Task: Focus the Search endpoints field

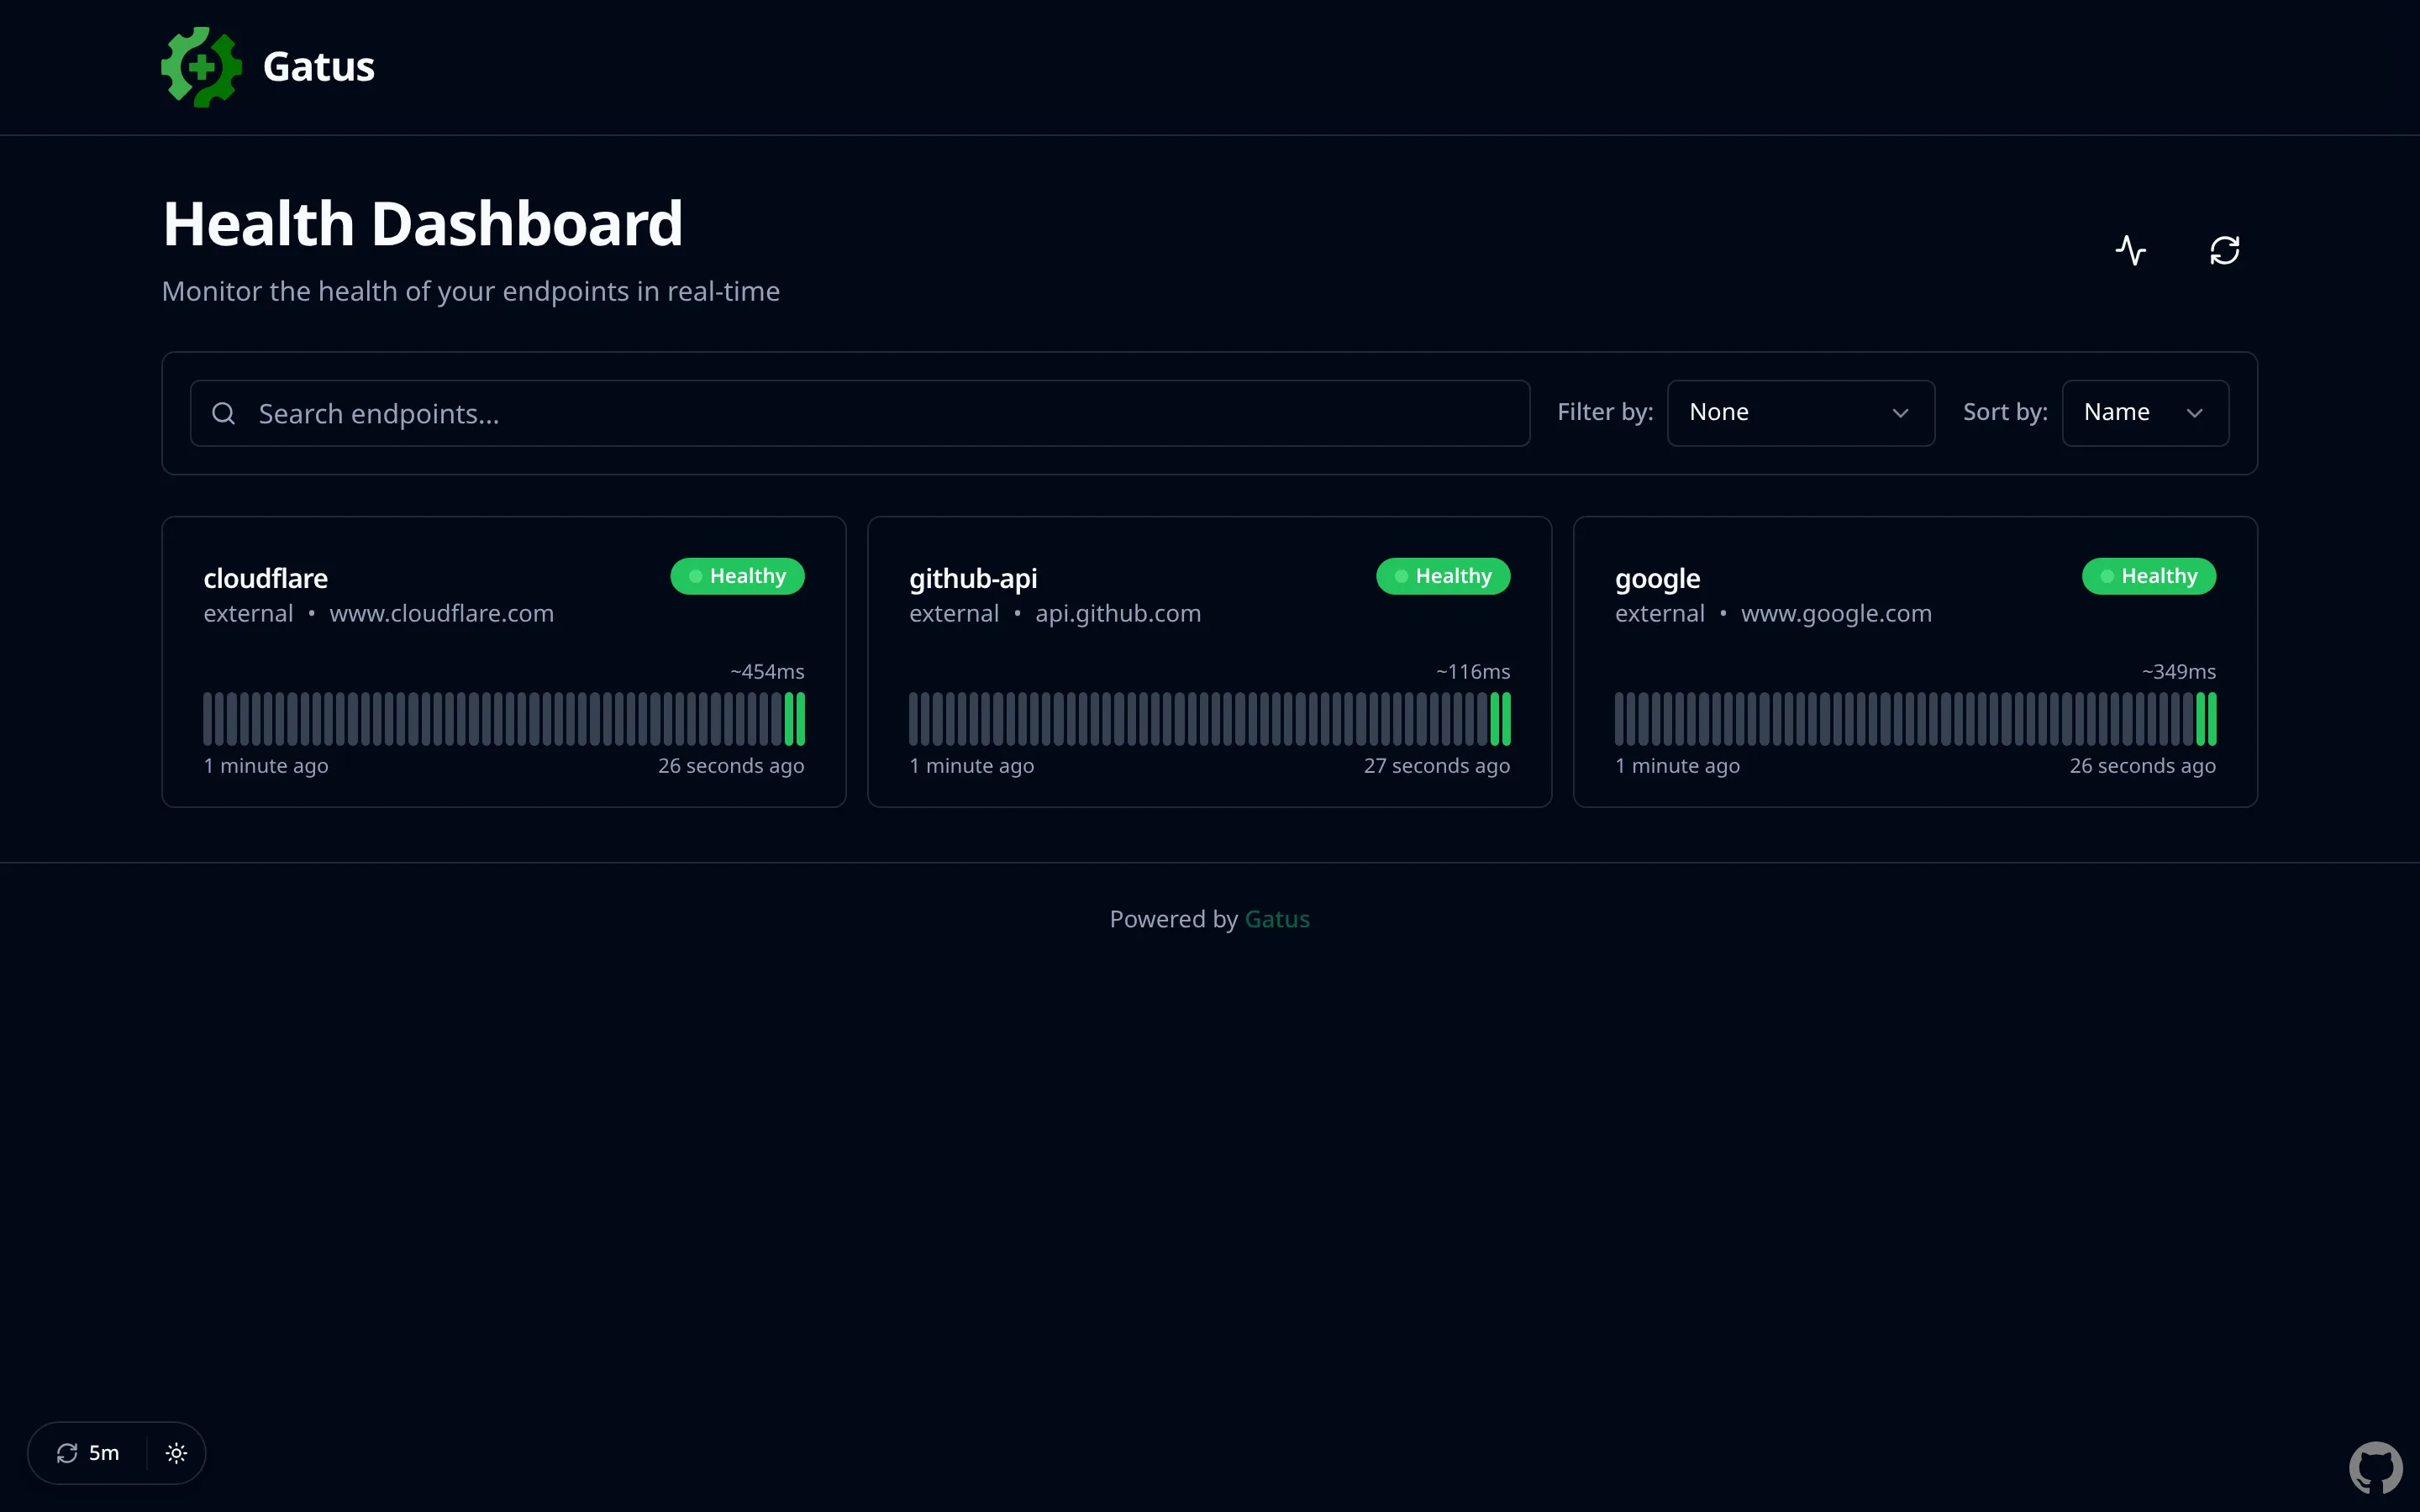Action: [860, 413]
